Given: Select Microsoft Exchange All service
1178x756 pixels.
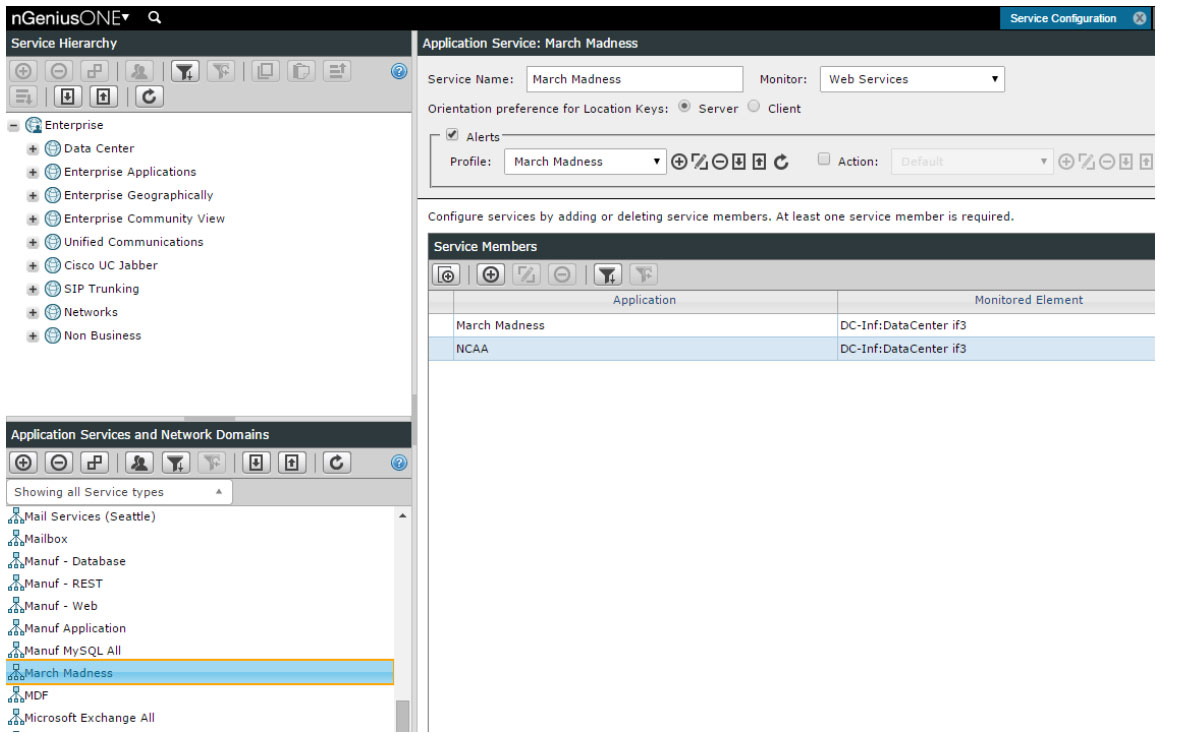Looking at the screenshot, I should 89,718.
